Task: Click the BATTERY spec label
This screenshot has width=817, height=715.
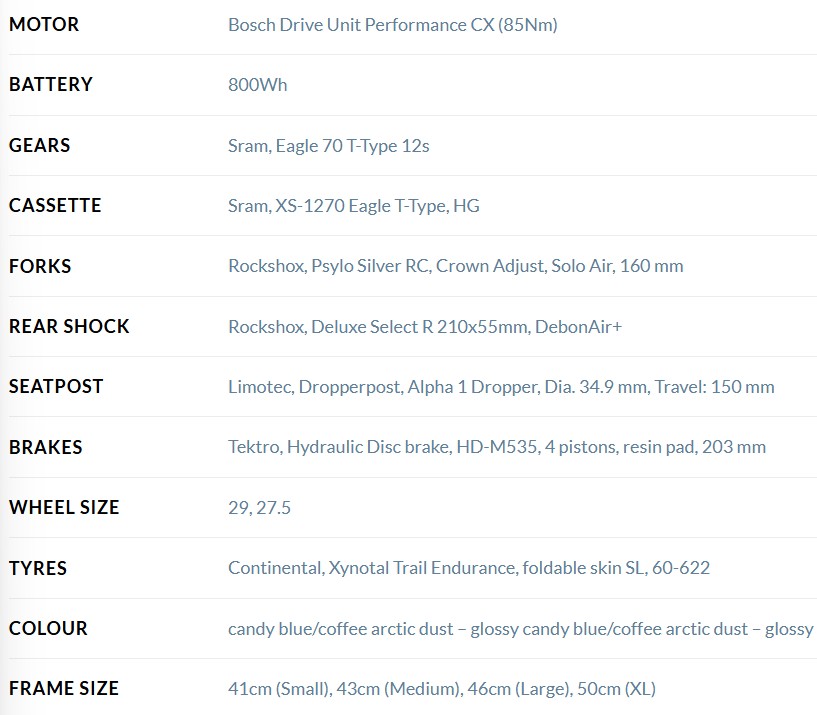Action: coord(51,84)
